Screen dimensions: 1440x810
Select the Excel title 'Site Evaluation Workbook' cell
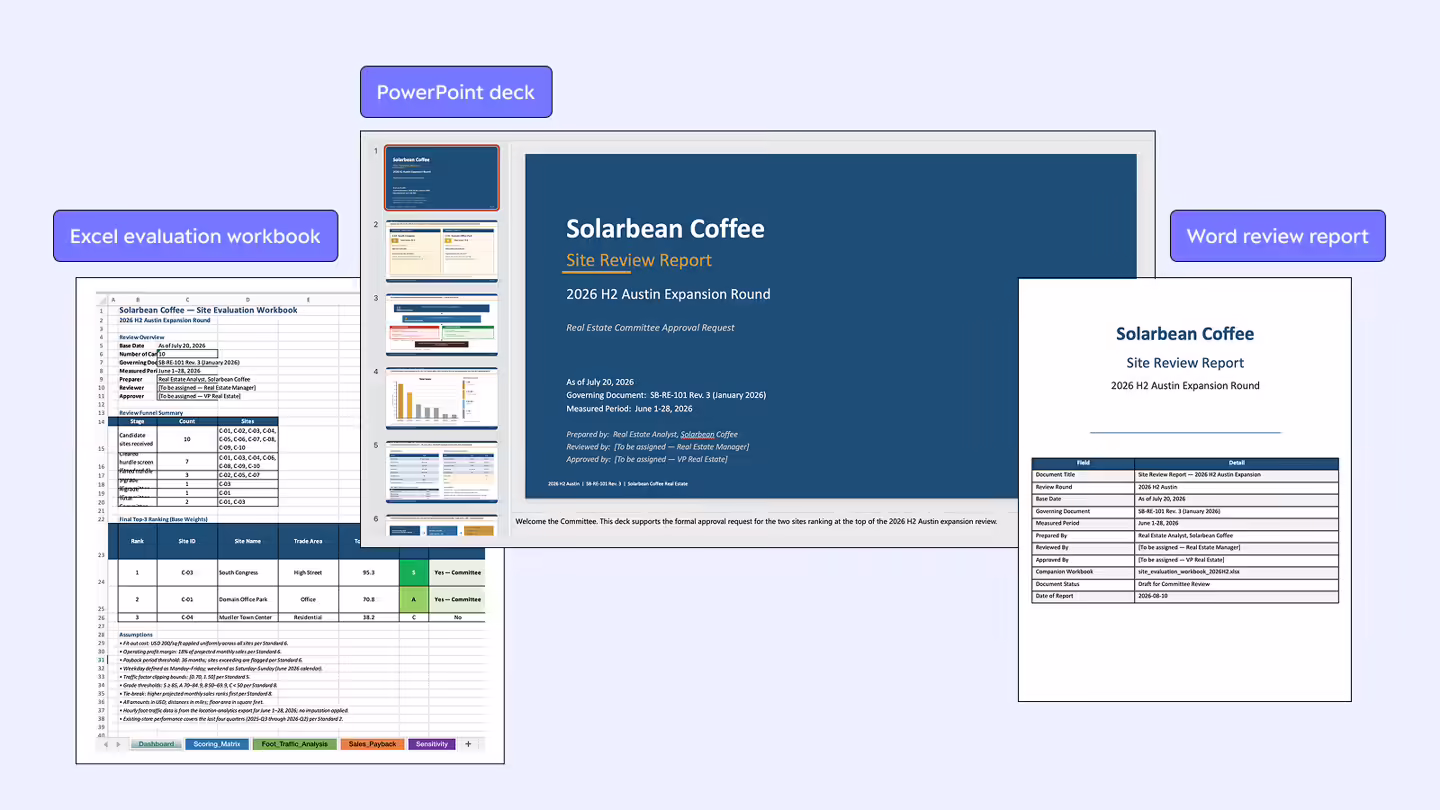pyautogui.click(x=208, y=310)
